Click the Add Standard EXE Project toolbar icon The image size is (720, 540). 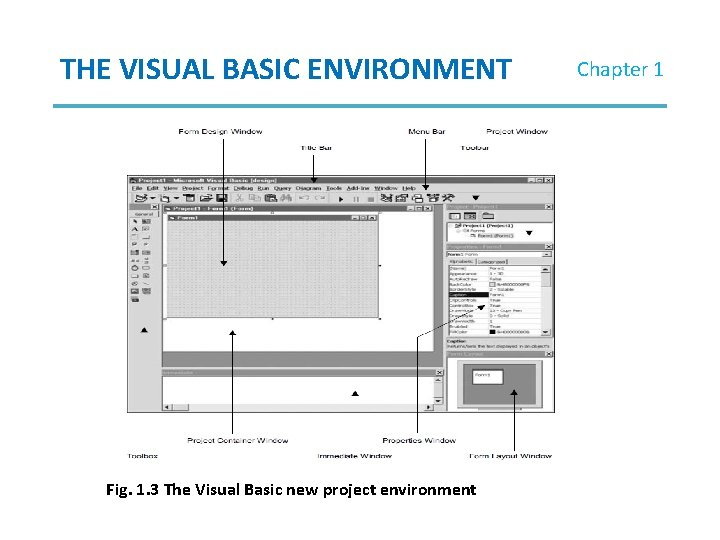pyautogui.click(x=141, y=198)
